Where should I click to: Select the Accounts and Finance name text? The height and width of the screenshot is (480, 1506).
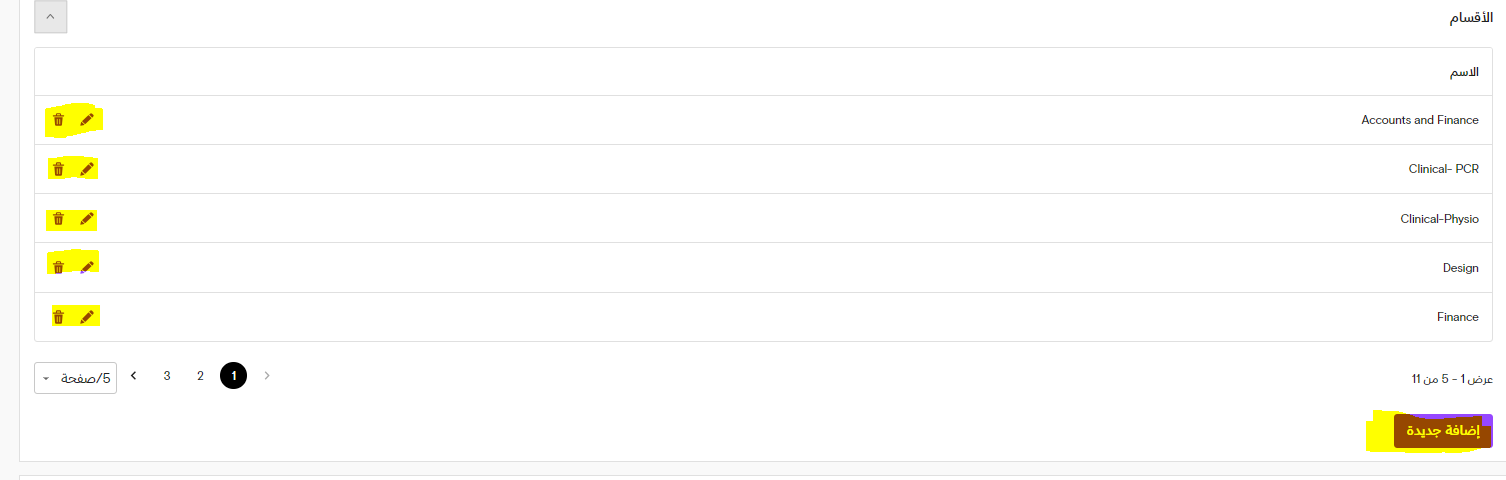(1420, 120)
